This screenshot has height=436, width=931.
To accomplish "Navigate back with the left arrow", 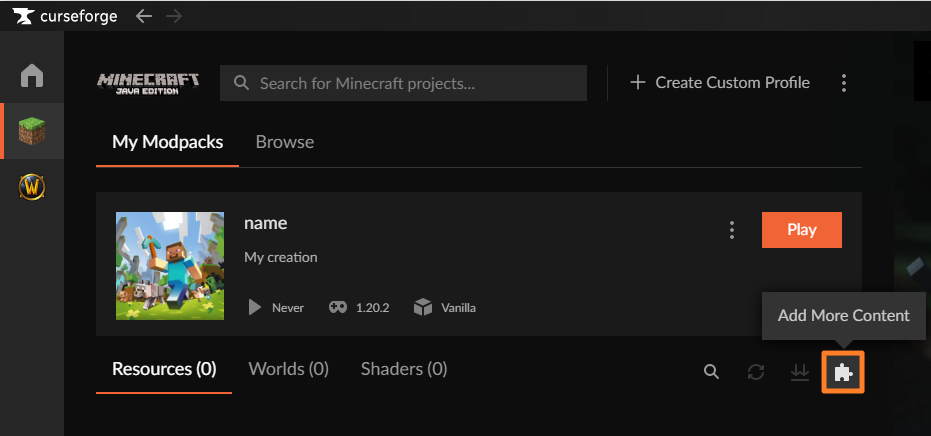I will [144, 16].
